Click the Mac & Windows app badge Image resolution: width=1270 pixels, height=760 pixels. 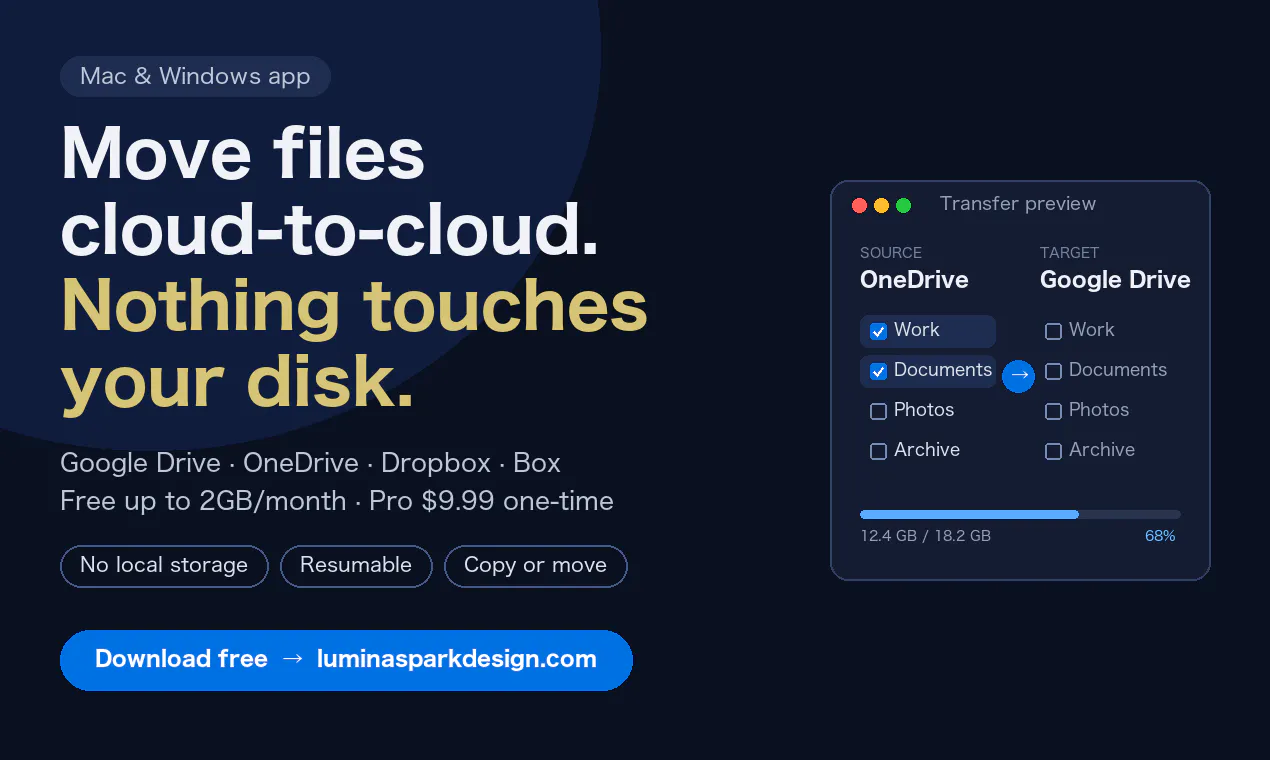pos(195,77)
